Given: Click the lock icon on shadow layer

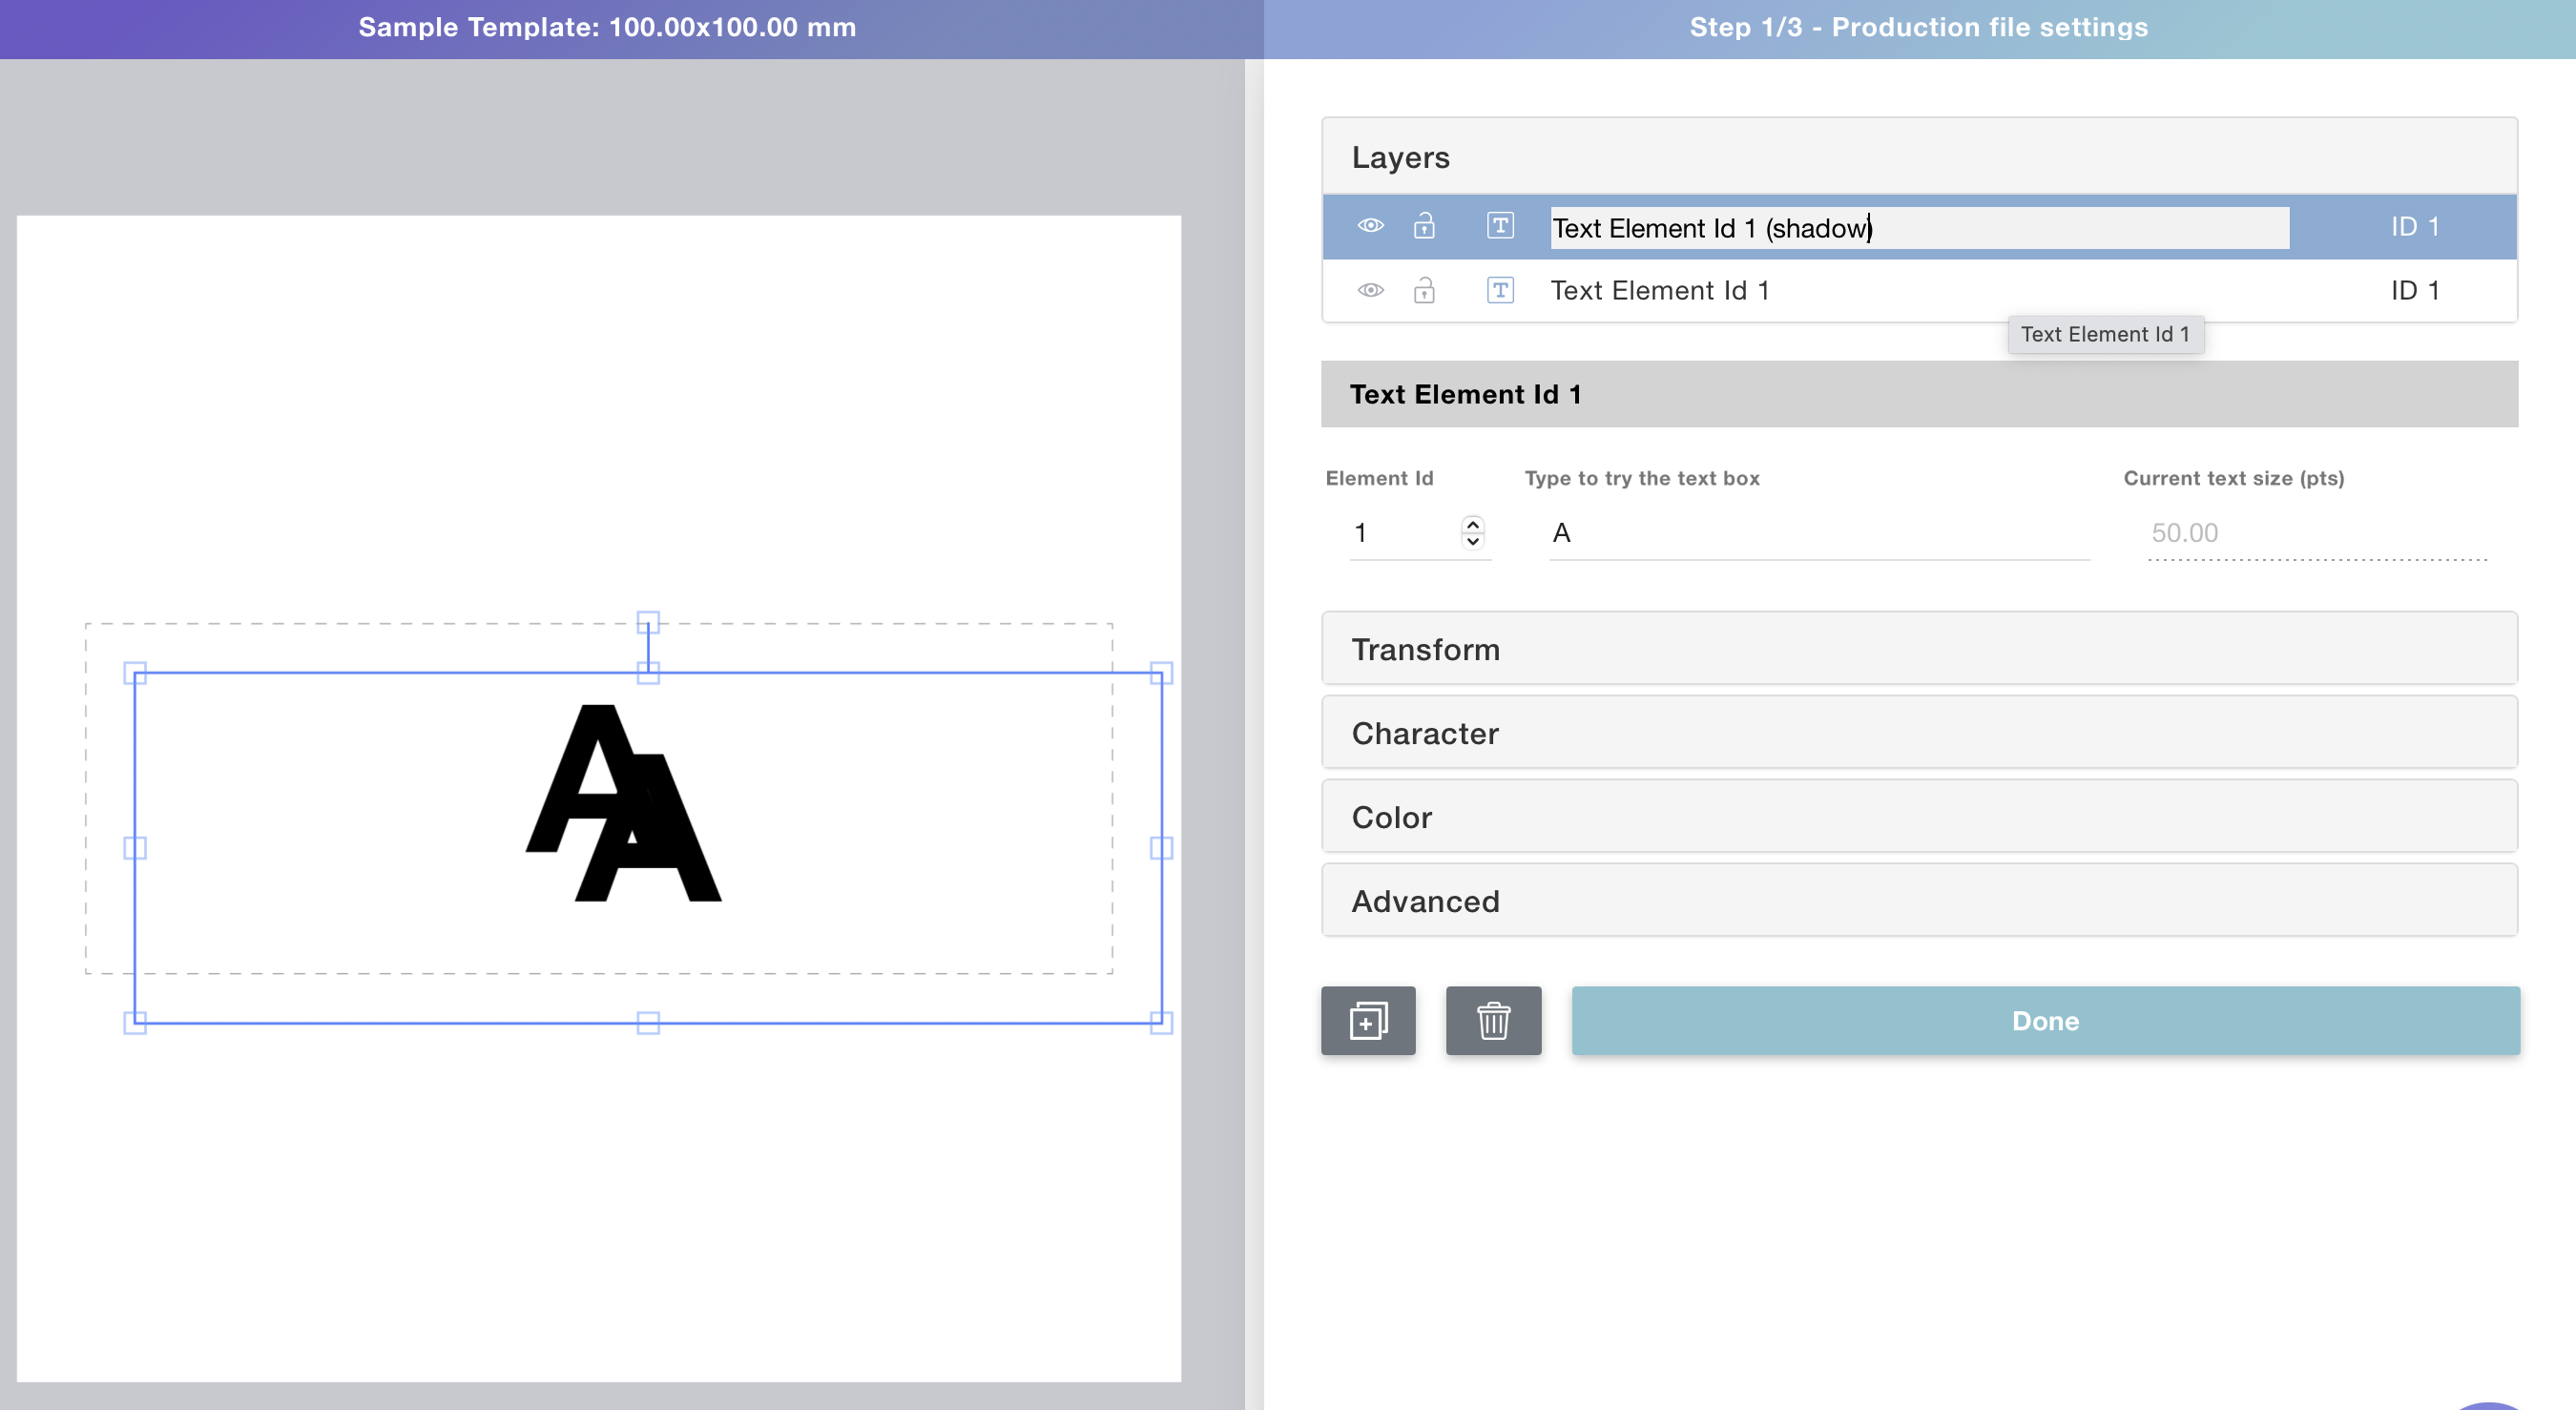Looking at the screenshot, I should (x=1423, y=226).
